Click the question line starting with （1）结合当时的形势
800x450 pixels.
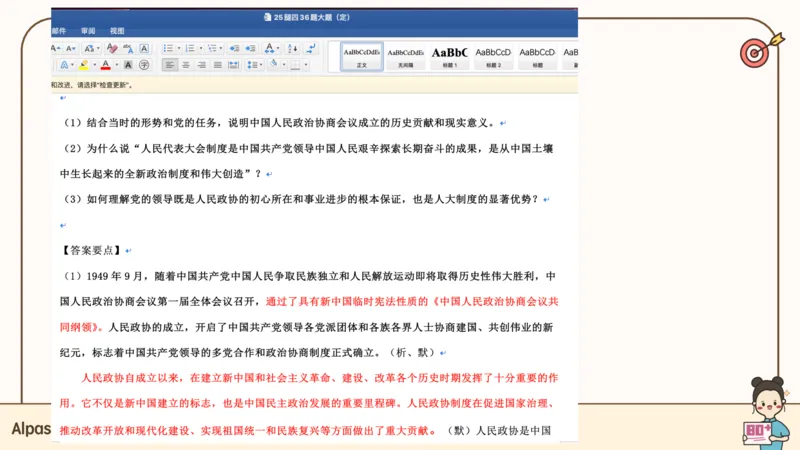279,123
